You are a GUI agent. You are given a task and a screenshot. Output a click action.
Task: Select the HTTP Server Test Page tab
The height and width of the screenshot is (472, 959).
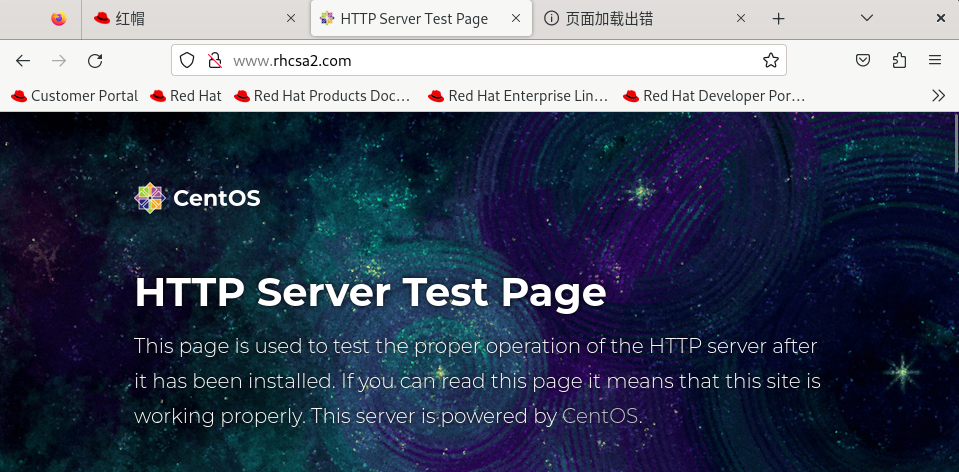point(421,19)
